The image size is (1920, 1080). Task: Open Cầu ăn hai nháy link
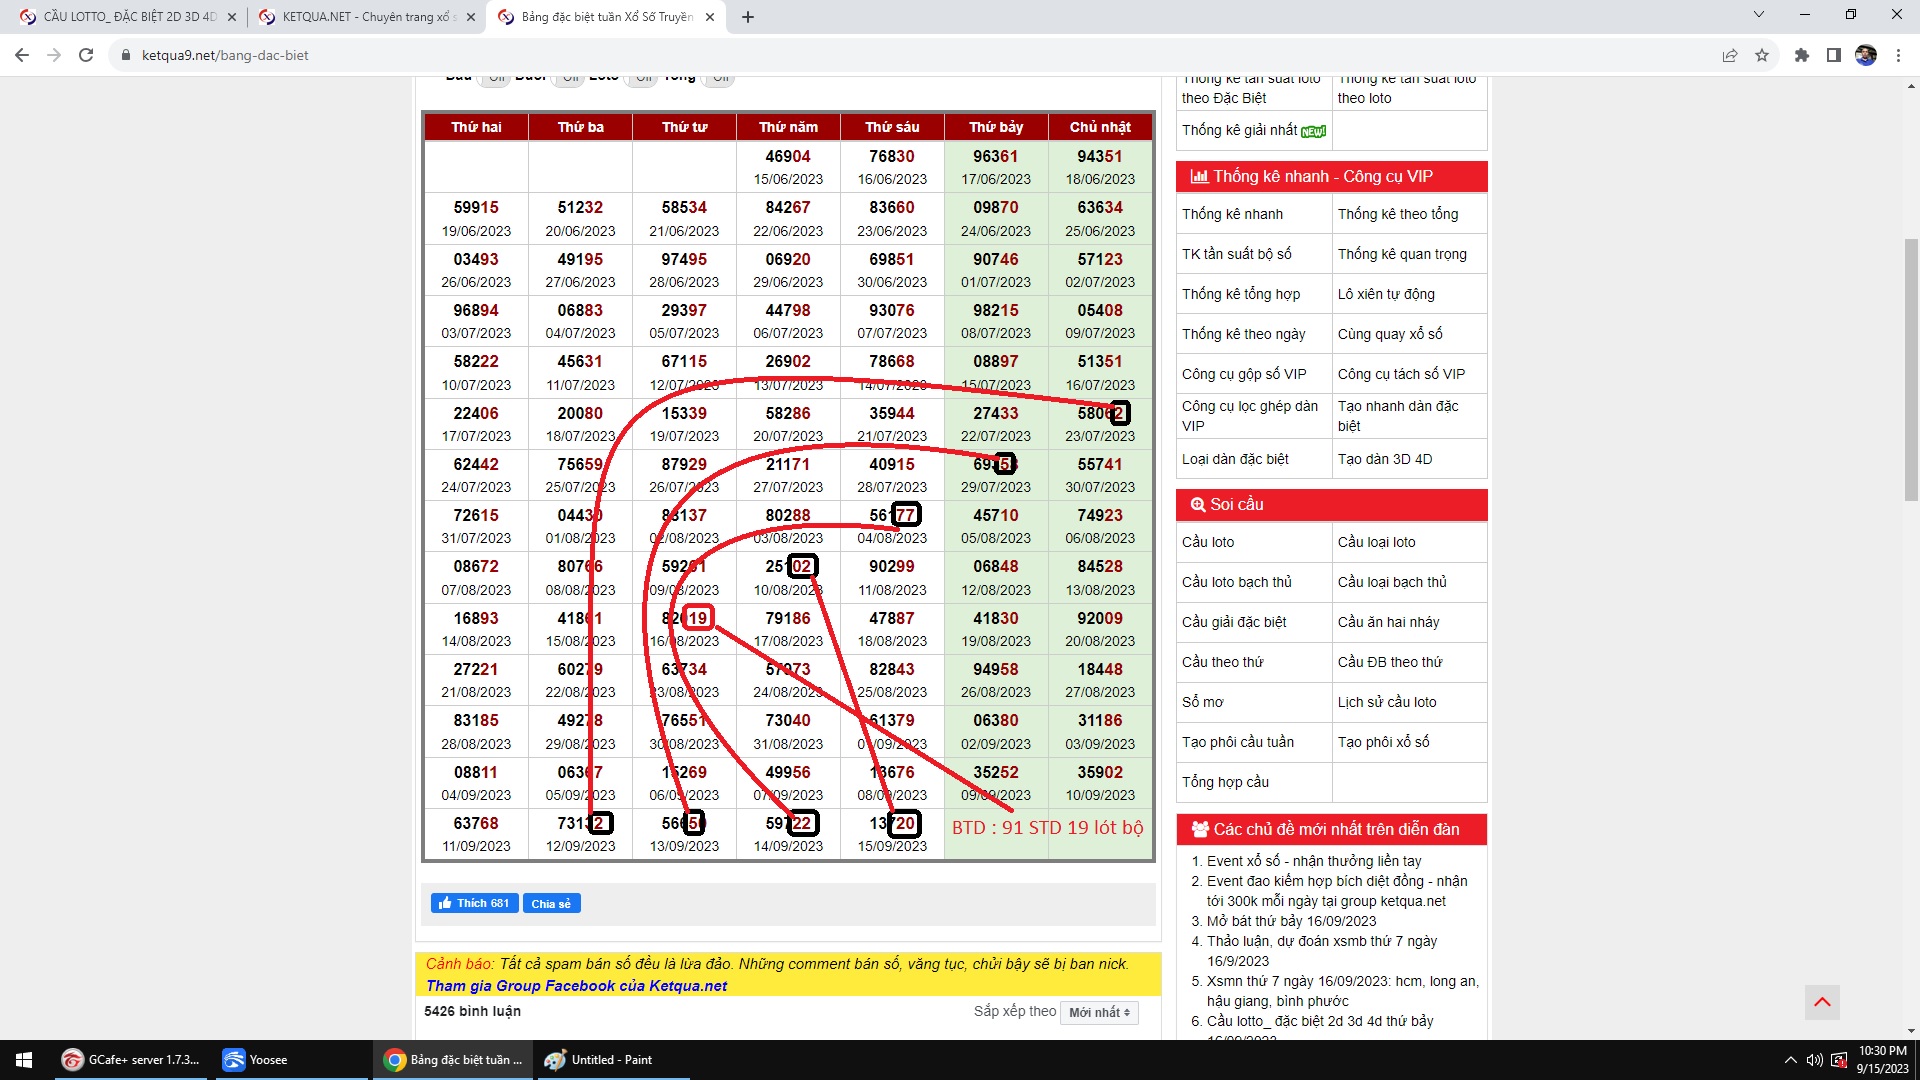pyautogui.click(x=1388, y=622)
